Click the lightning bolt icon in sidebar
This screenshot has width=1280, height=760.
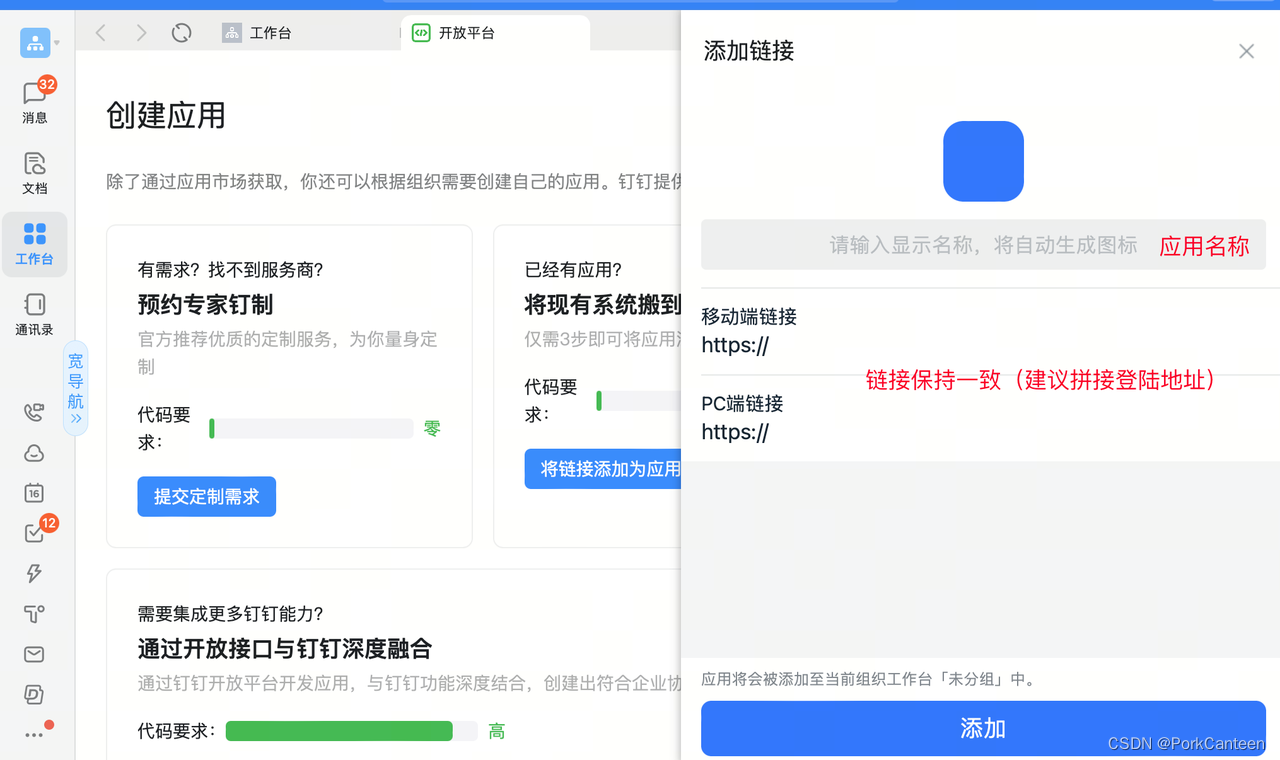click(34, 573)
